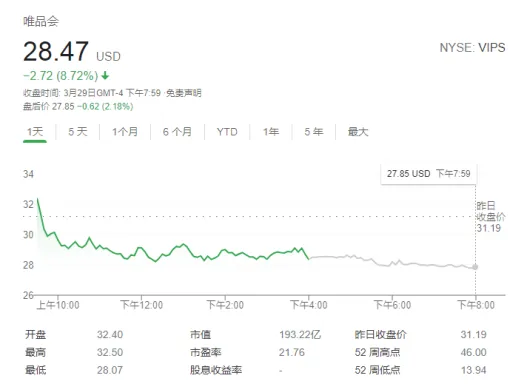The width and height of the screenshot is (508, 385).
Task: Switch to the 1年 chart range
Action: (x=271, y=132)
